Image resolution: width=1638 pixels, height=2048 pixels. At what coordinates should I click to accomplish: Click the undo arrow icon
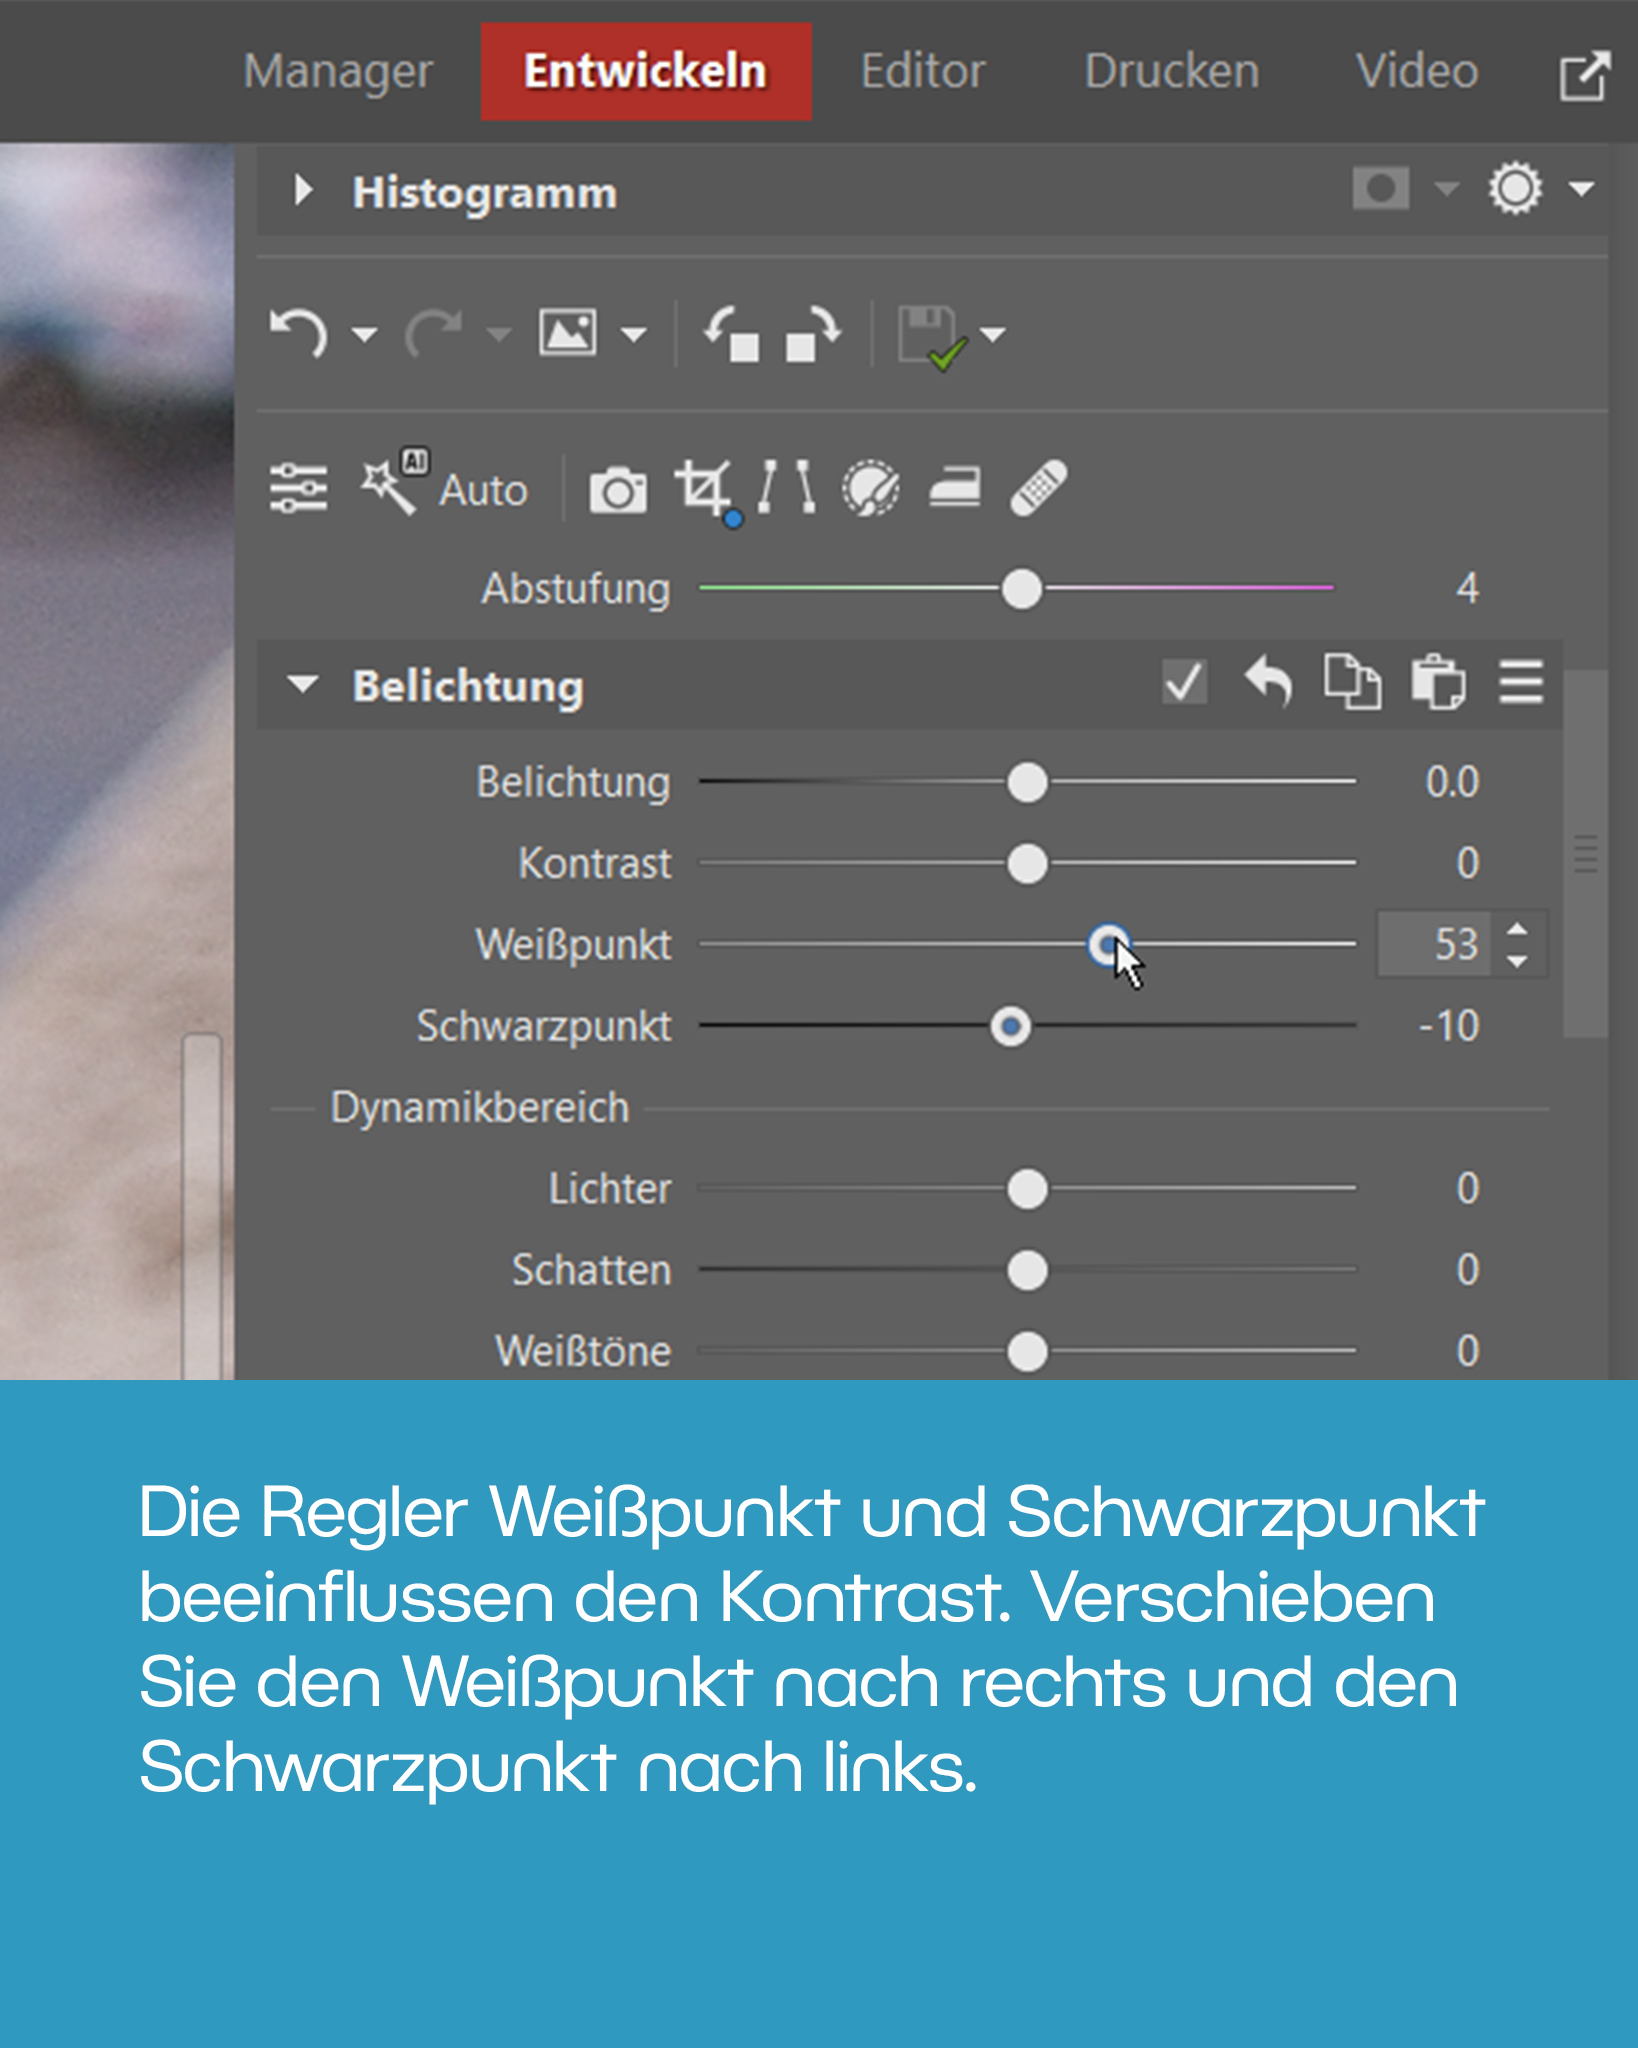[299, 333]
